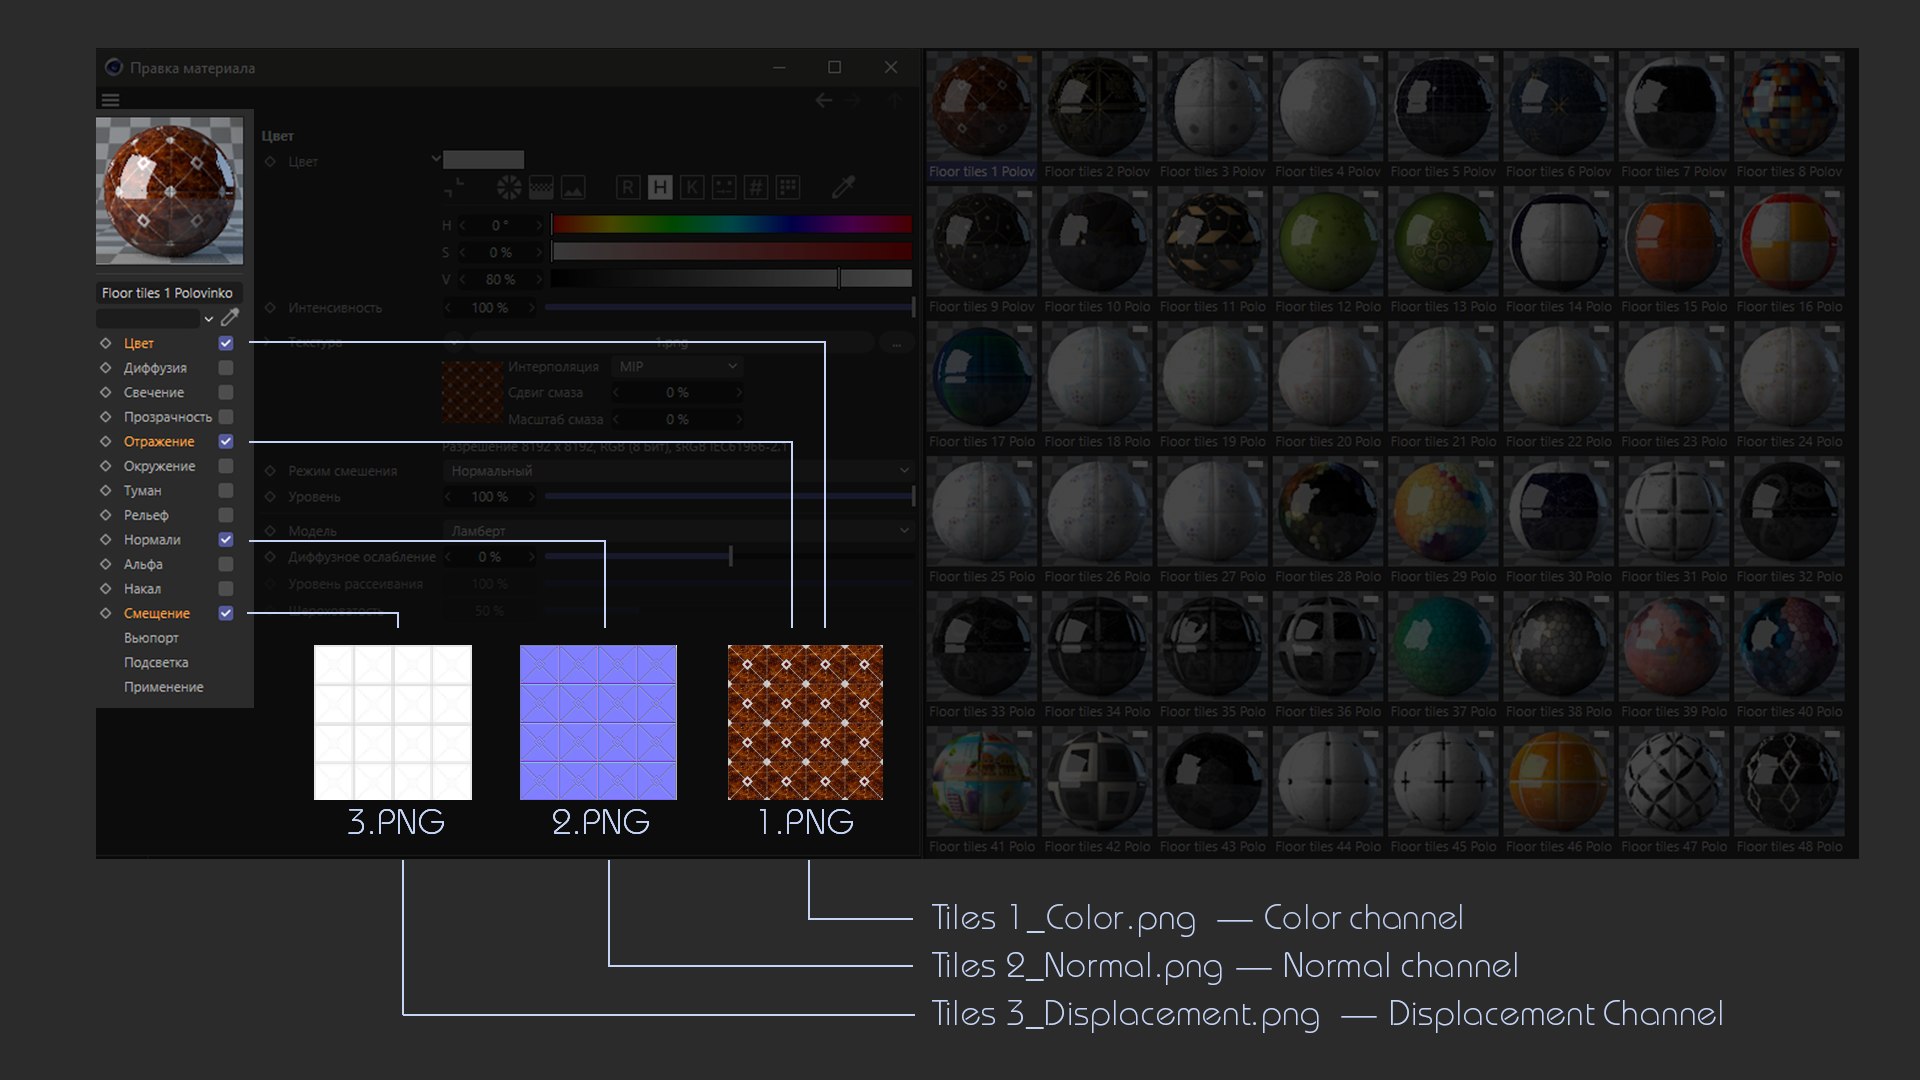Select the spectrum mode icon
The image size is (1920, 1080).
(541, 187)
